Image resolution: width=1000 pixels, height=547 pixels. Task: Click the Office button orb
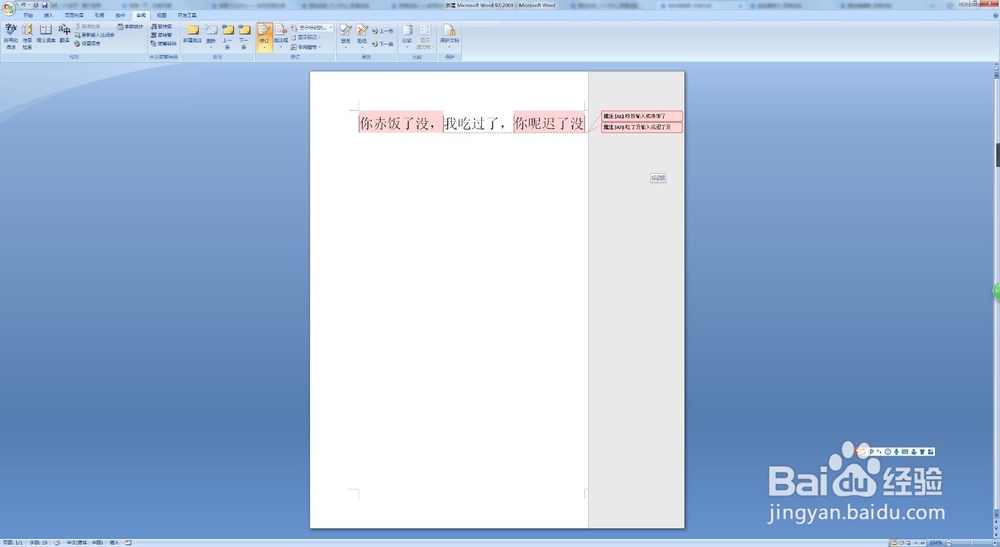pos(8,9)
